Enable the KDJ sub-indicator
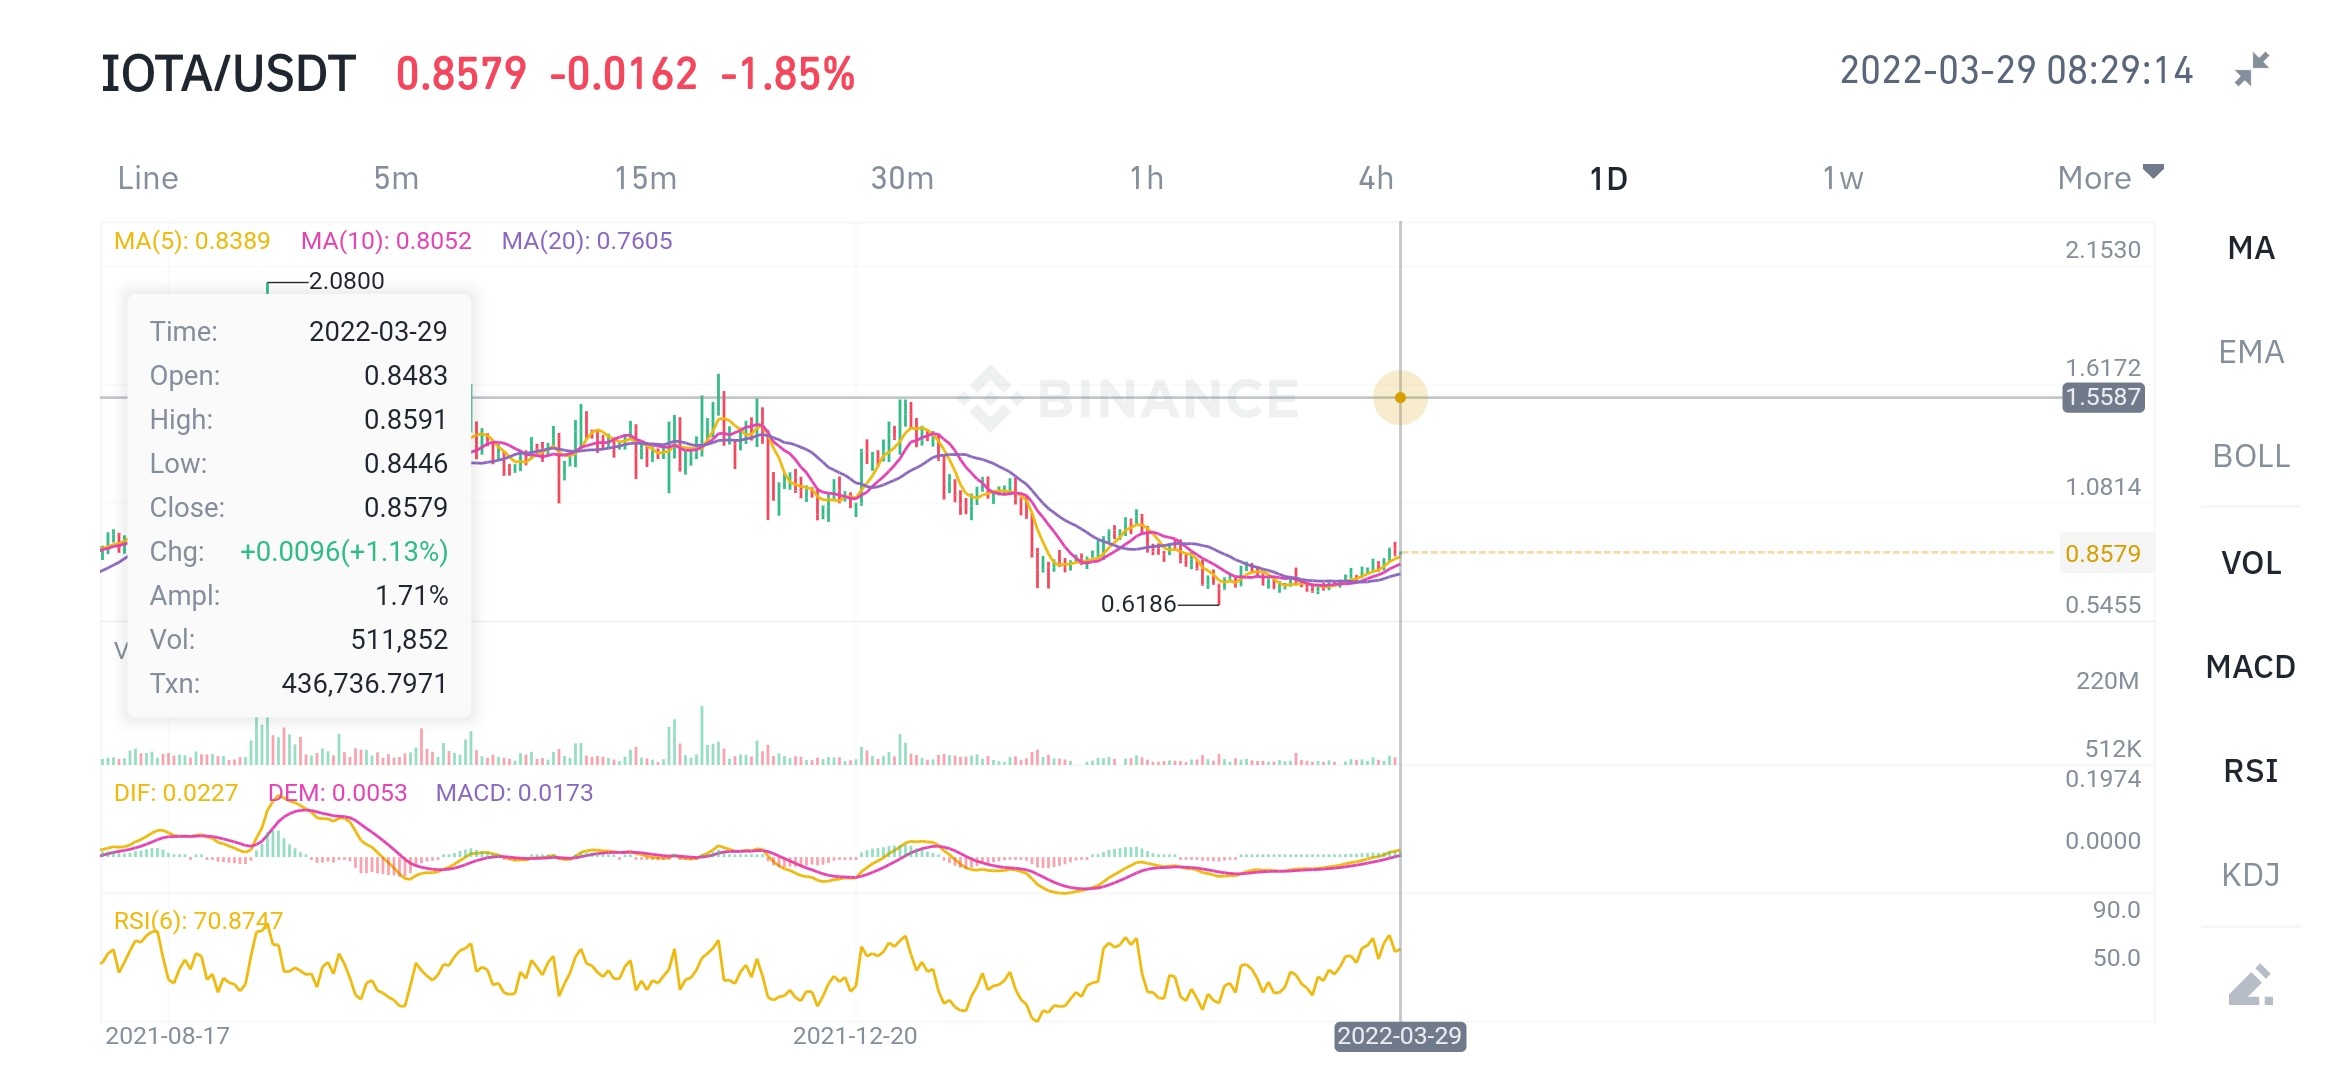Viewport: 2340px width, 1080px height. tap(2251, 875)
